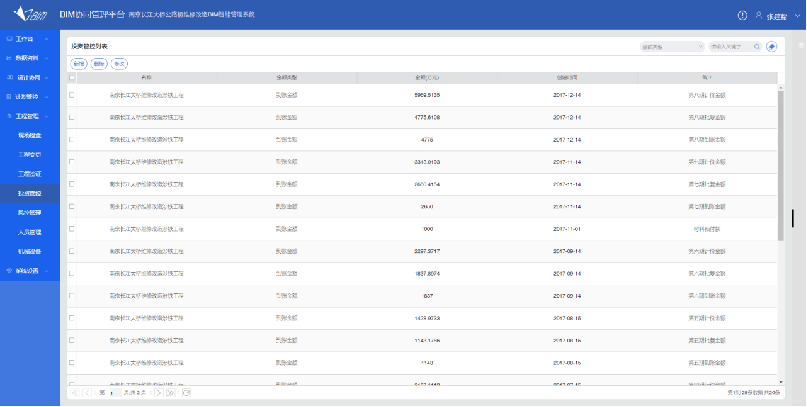This screenshot has height=407, width=807.
Task: Click the date 2017-11-01 cell
Action: point(567,229)
